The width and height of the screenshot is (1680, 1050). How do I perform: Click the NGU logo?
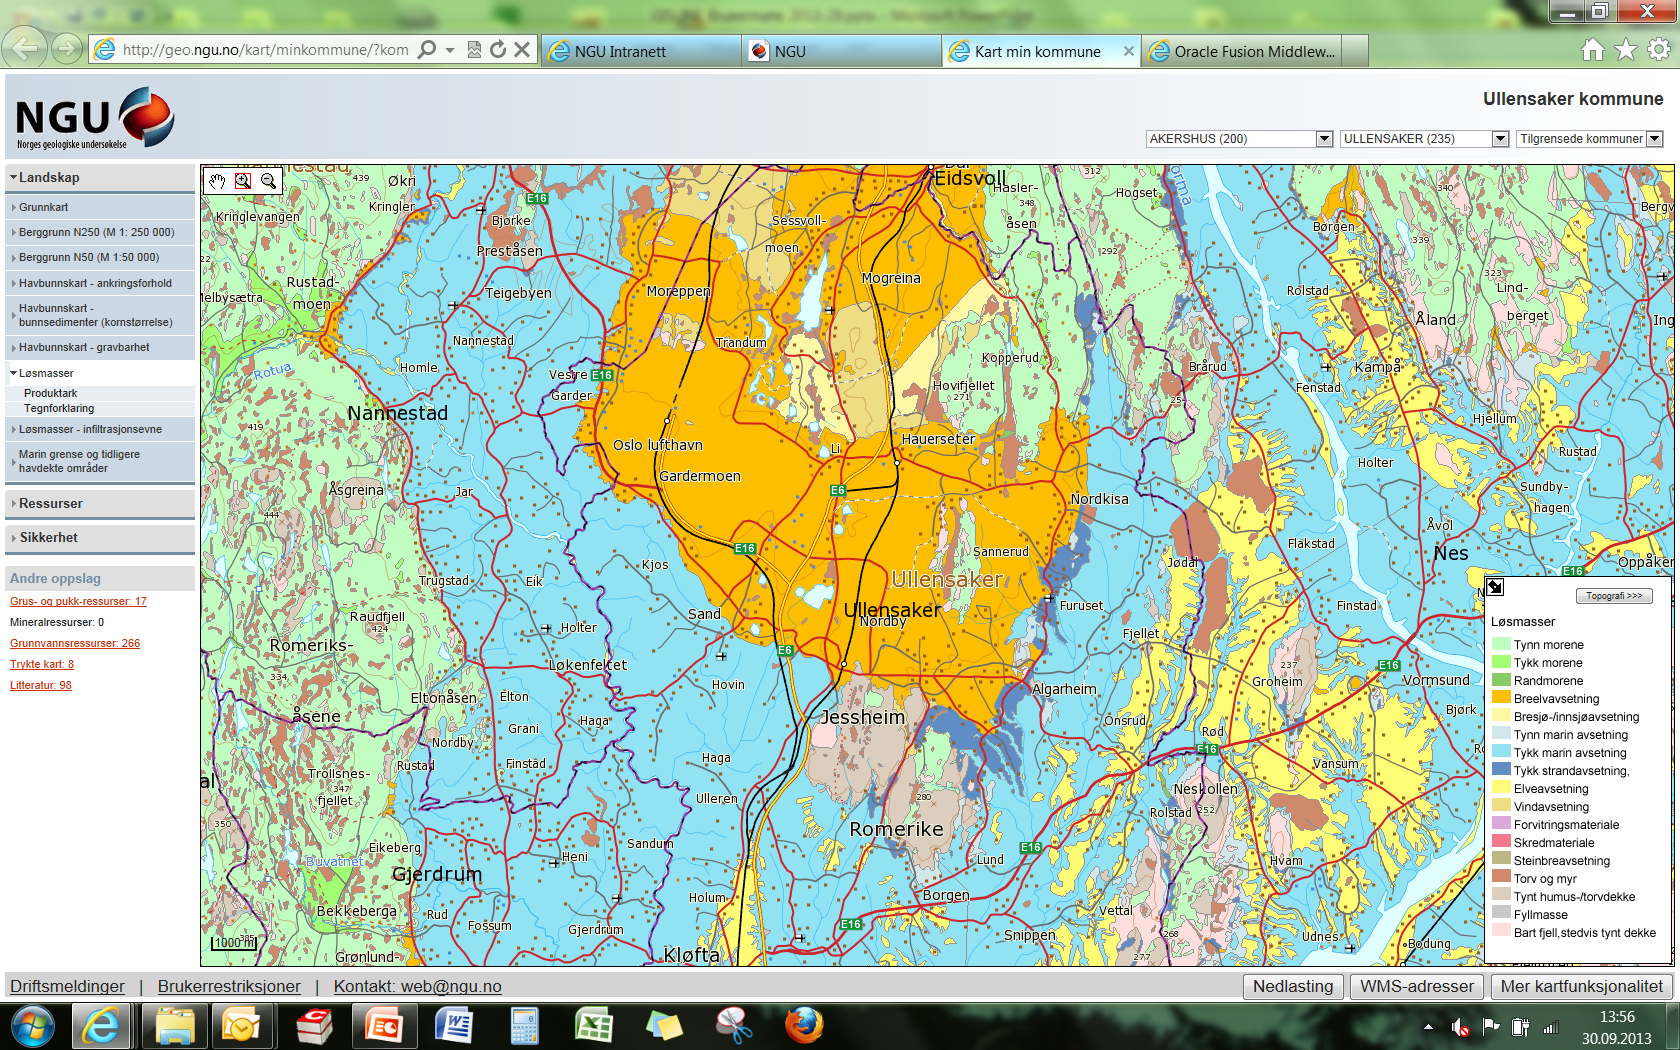pos(95,118)
